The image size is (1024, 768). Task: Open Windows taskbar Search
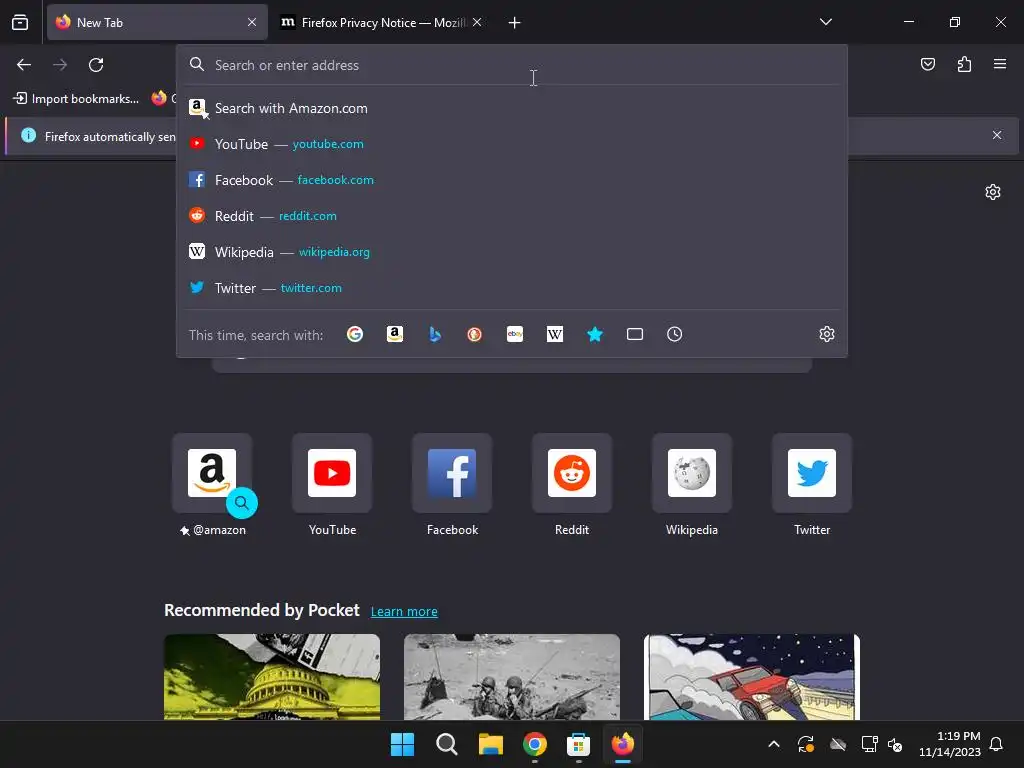[447, 744]
